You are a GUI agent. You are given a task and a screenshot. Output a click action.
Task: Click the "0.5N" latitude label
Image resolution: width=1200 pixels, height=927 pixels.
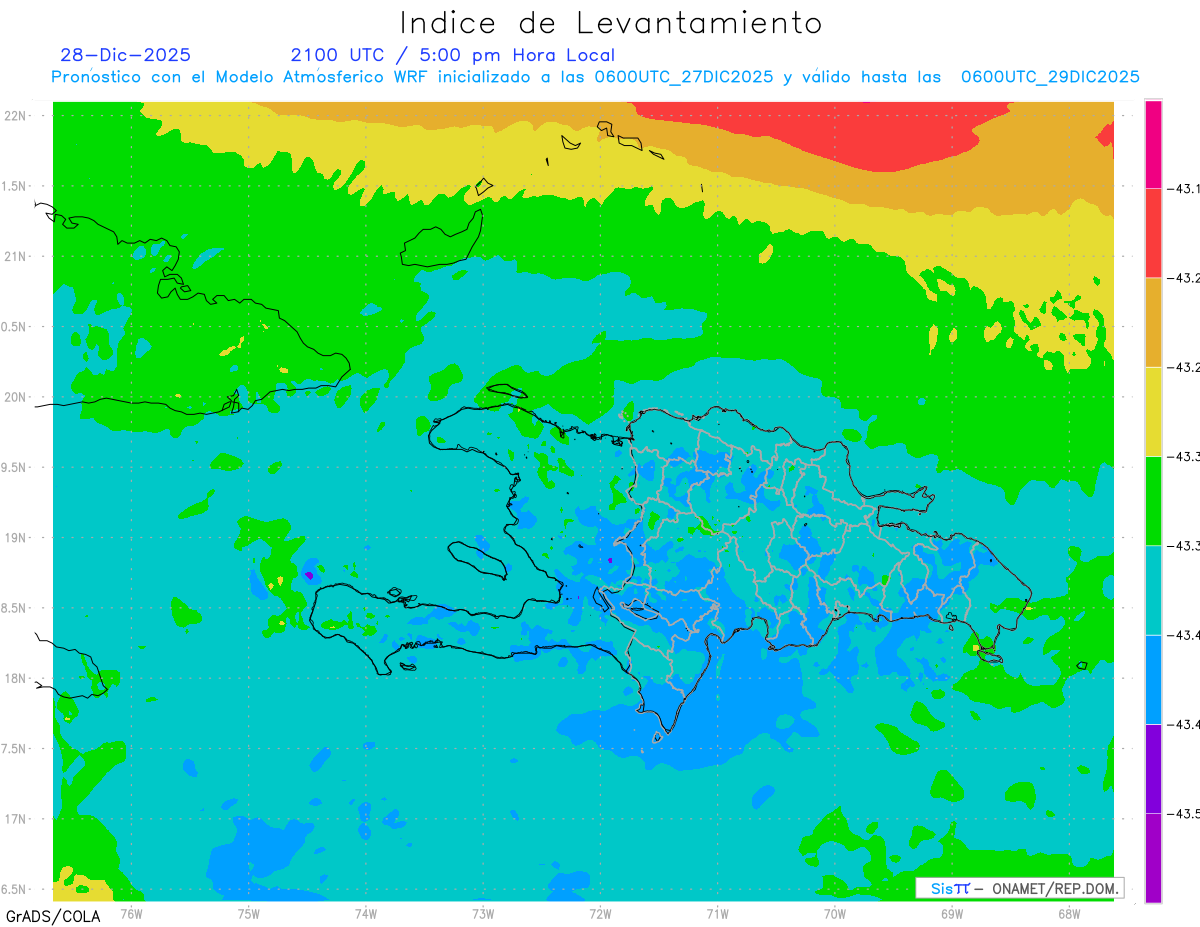click(15, 327)
